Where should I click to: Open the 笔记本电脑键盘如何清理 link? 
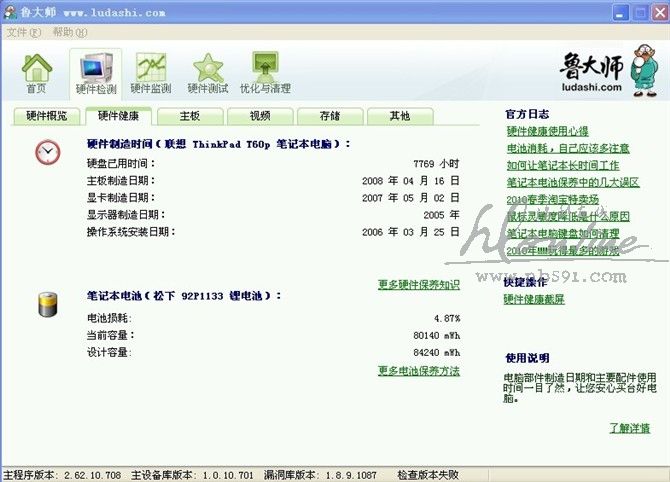pyautogui.click(x=563, y=234)
